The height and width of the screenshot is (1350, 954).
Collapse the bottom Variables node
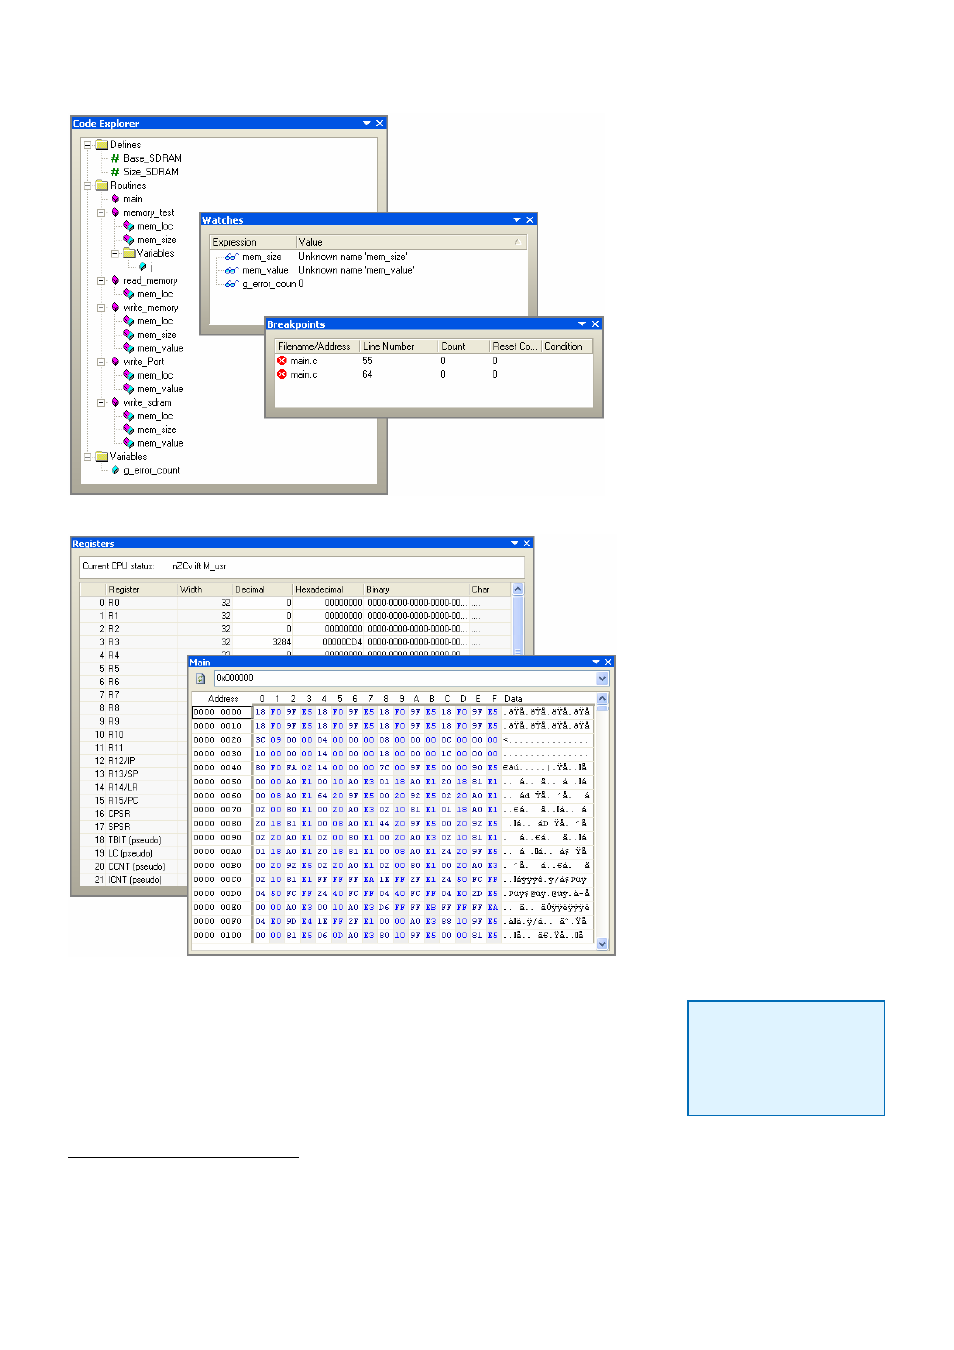point(87,457)
